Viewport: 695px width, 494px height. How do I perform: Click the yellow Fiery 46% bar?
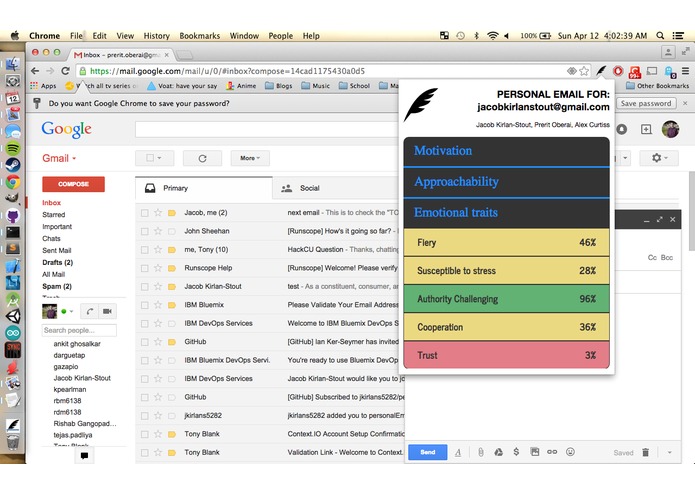[507, 242]
